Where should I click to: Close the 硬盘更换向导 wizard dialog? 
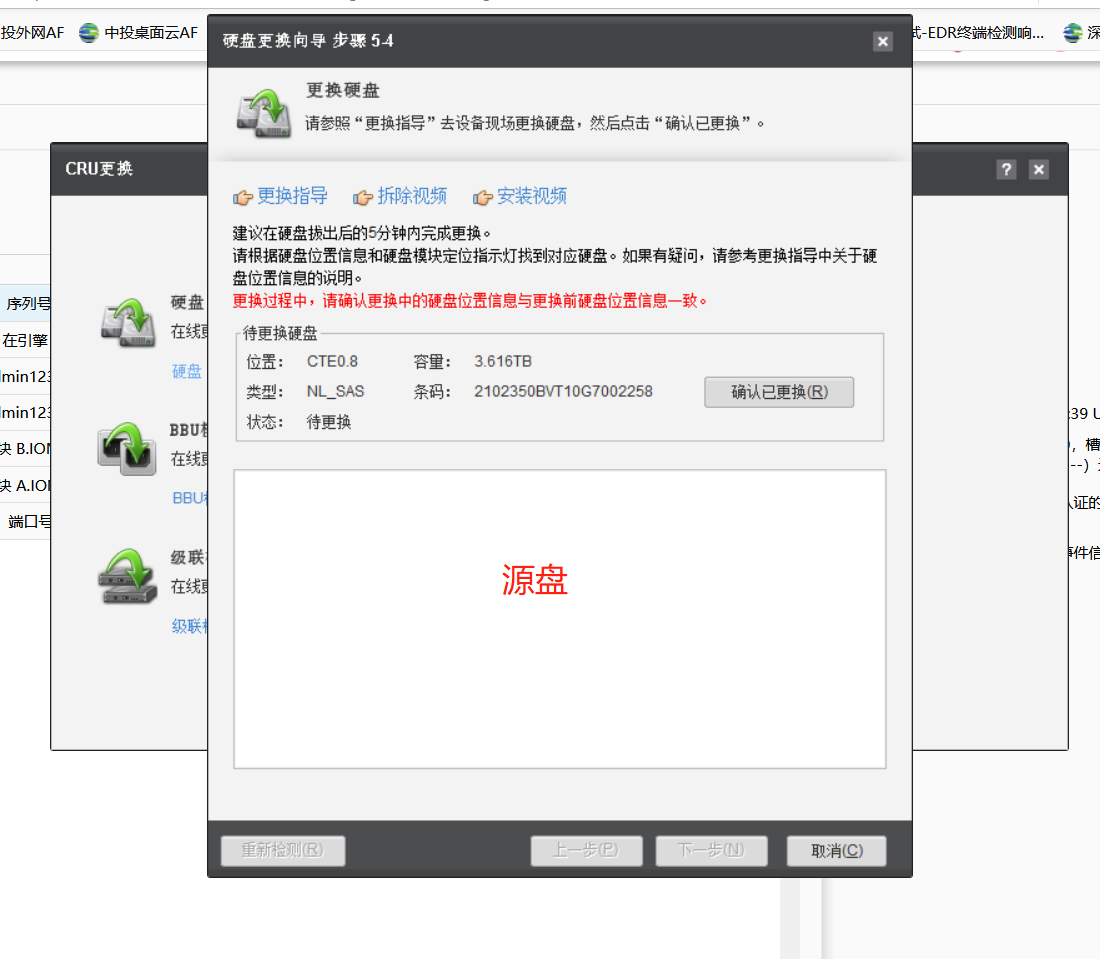pyautogui.click(x=883, y=41)
